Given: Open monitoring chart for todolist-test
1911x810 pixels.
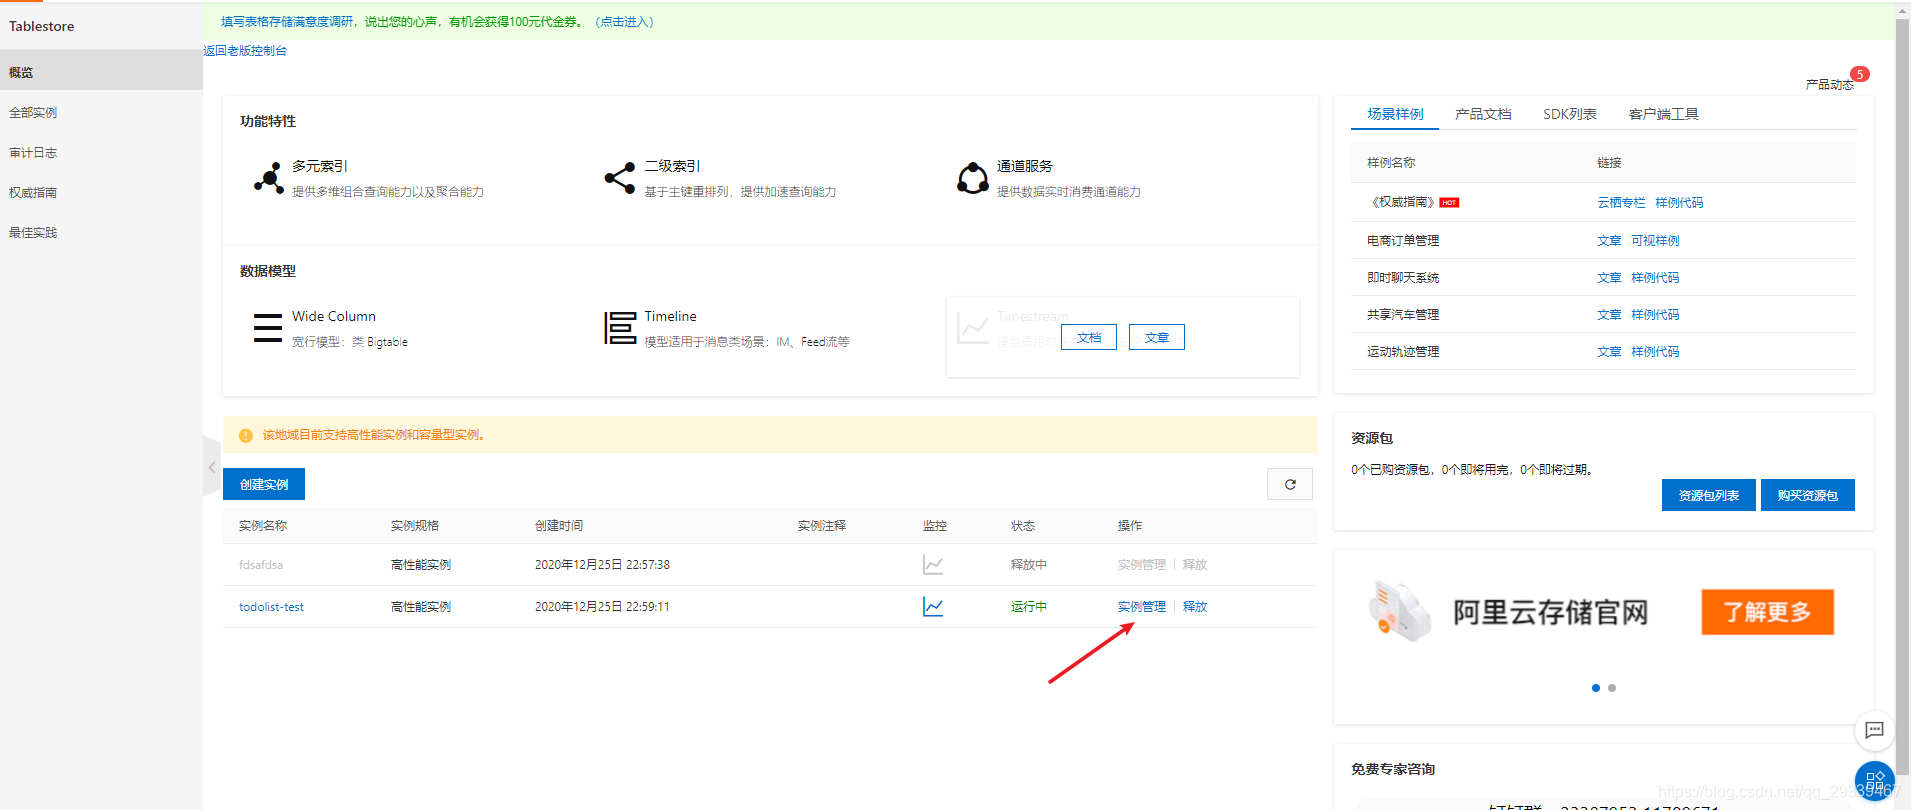Looking at the screenshot, I should pos(933,606).
